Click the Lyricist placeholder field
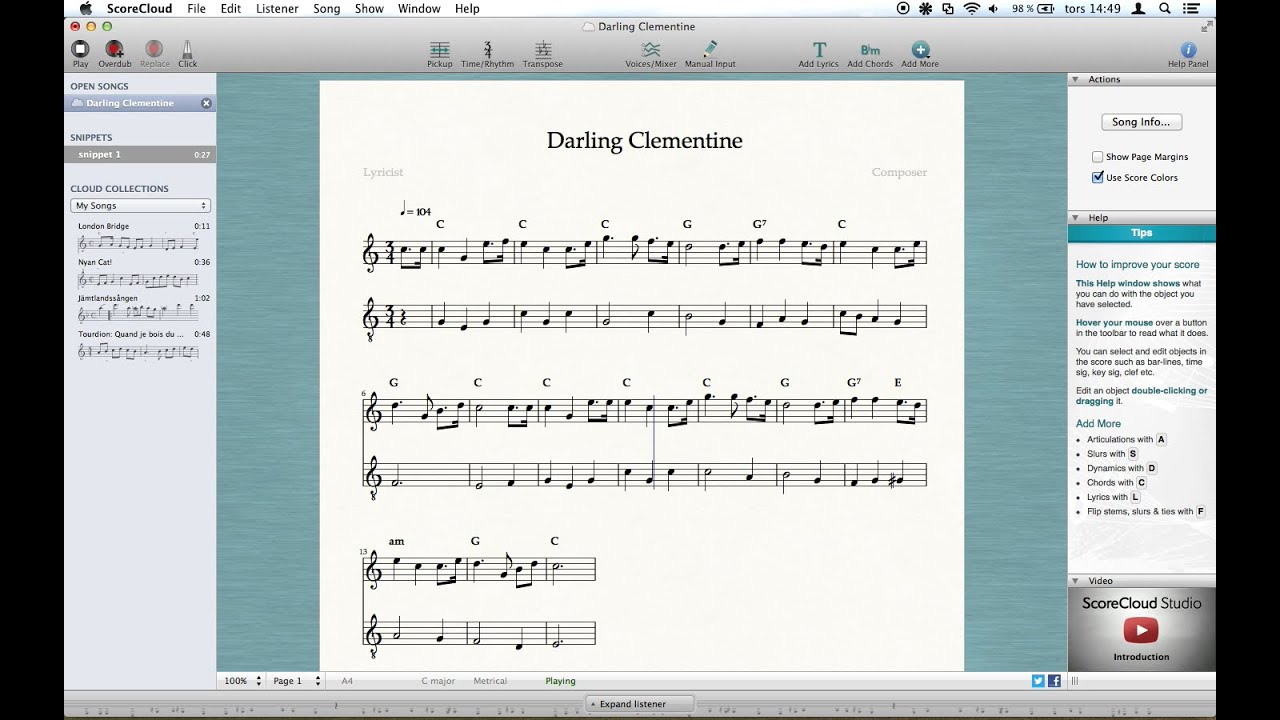1280x720 pixels. pyautogui.click(x=383, y=172)
